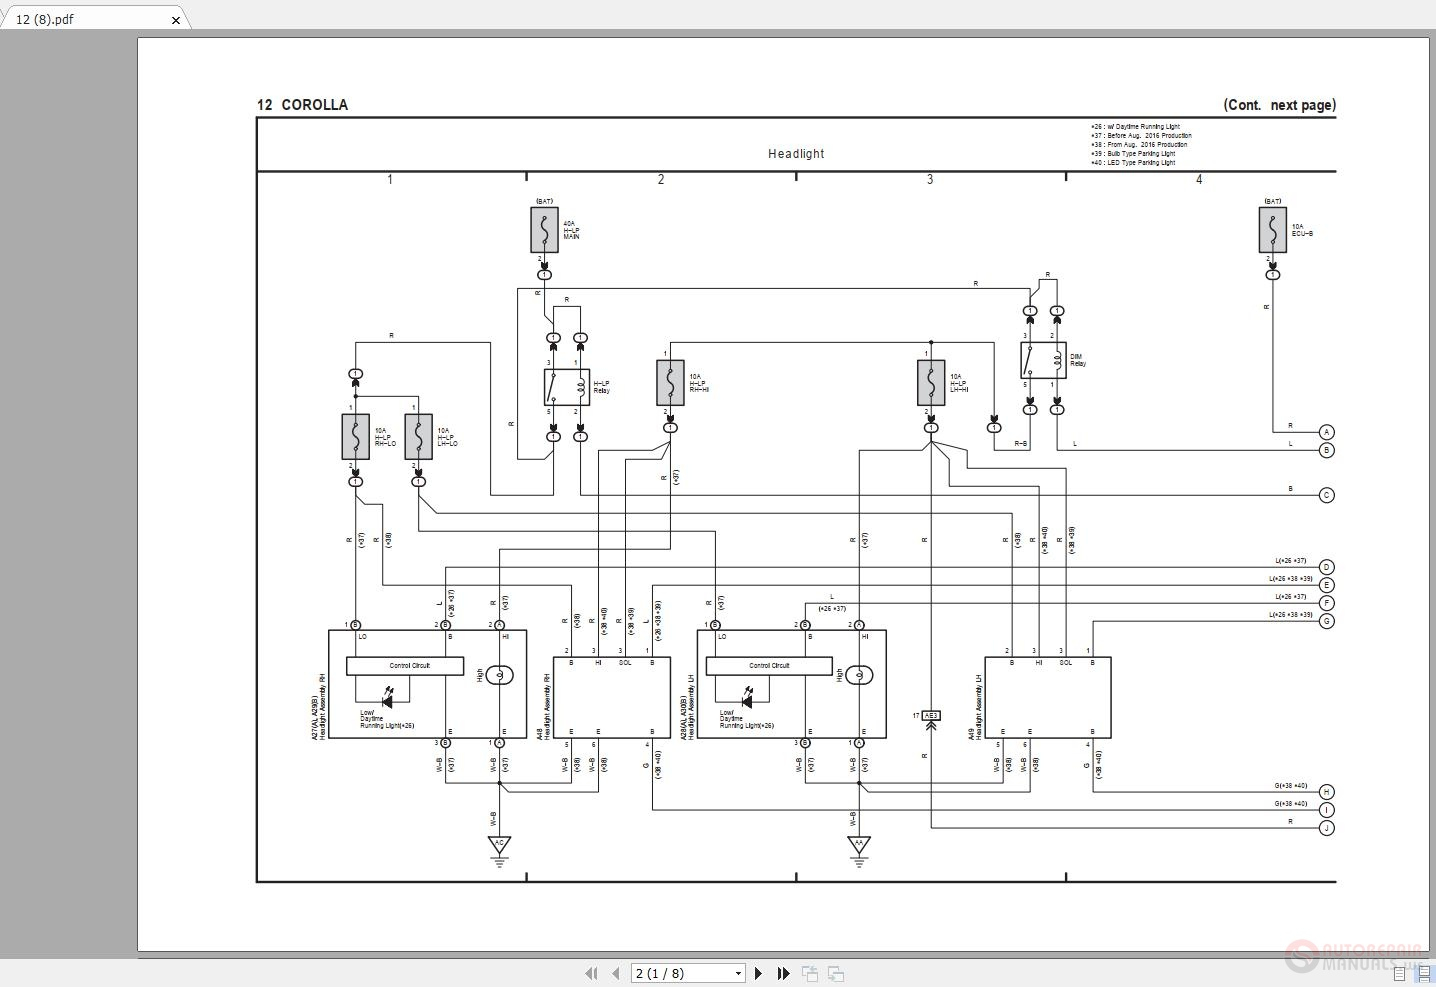Click '(Cont. next page)' text

1279,105
